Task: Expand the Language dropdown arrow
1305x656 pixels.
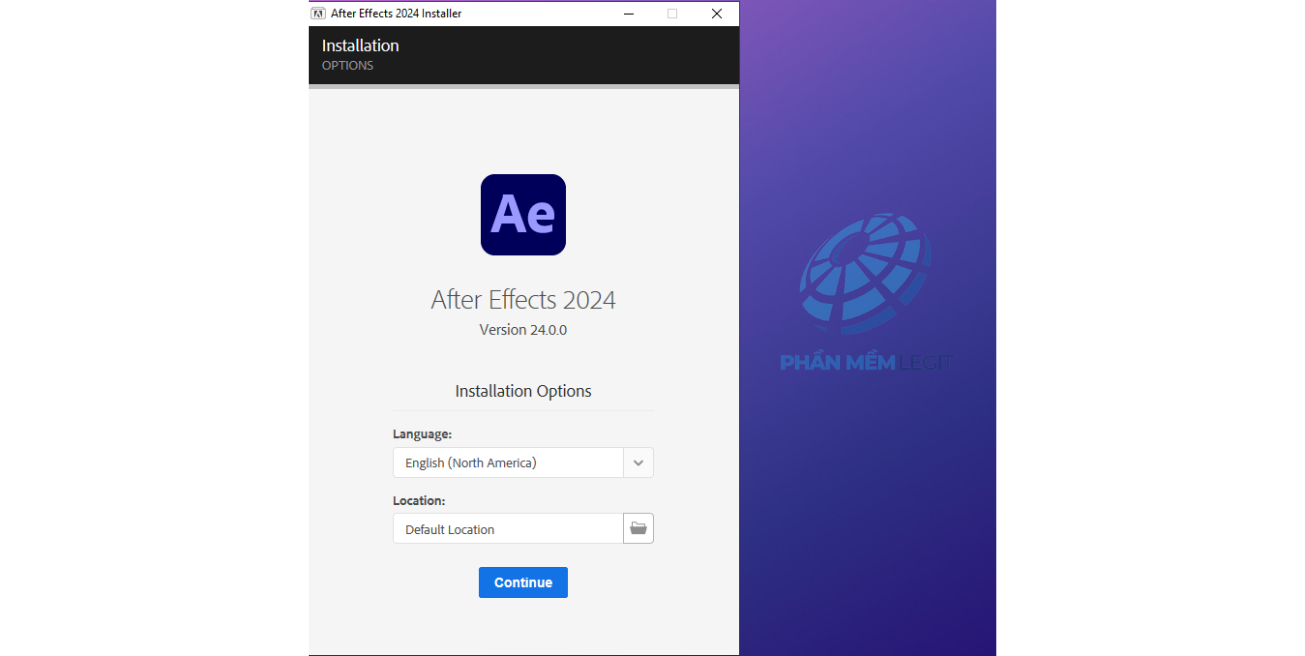Action: tap(638, 463)
